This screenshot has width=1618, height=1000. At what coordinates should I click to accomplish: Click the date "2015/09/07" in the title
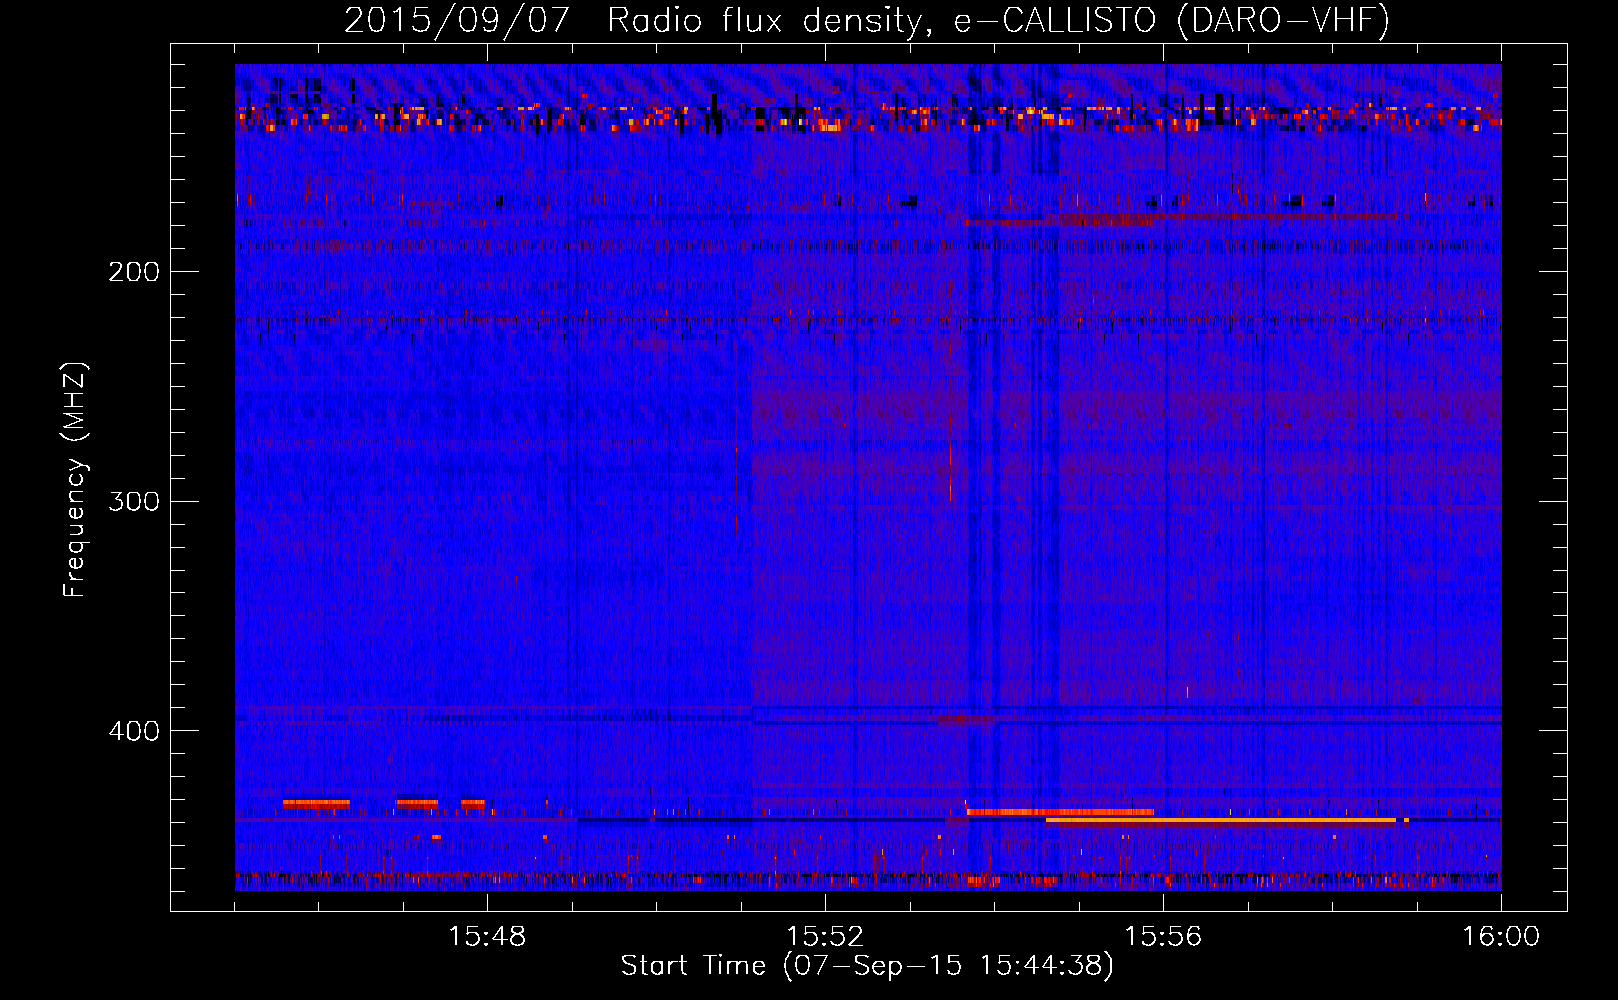[x=456, y=21]
